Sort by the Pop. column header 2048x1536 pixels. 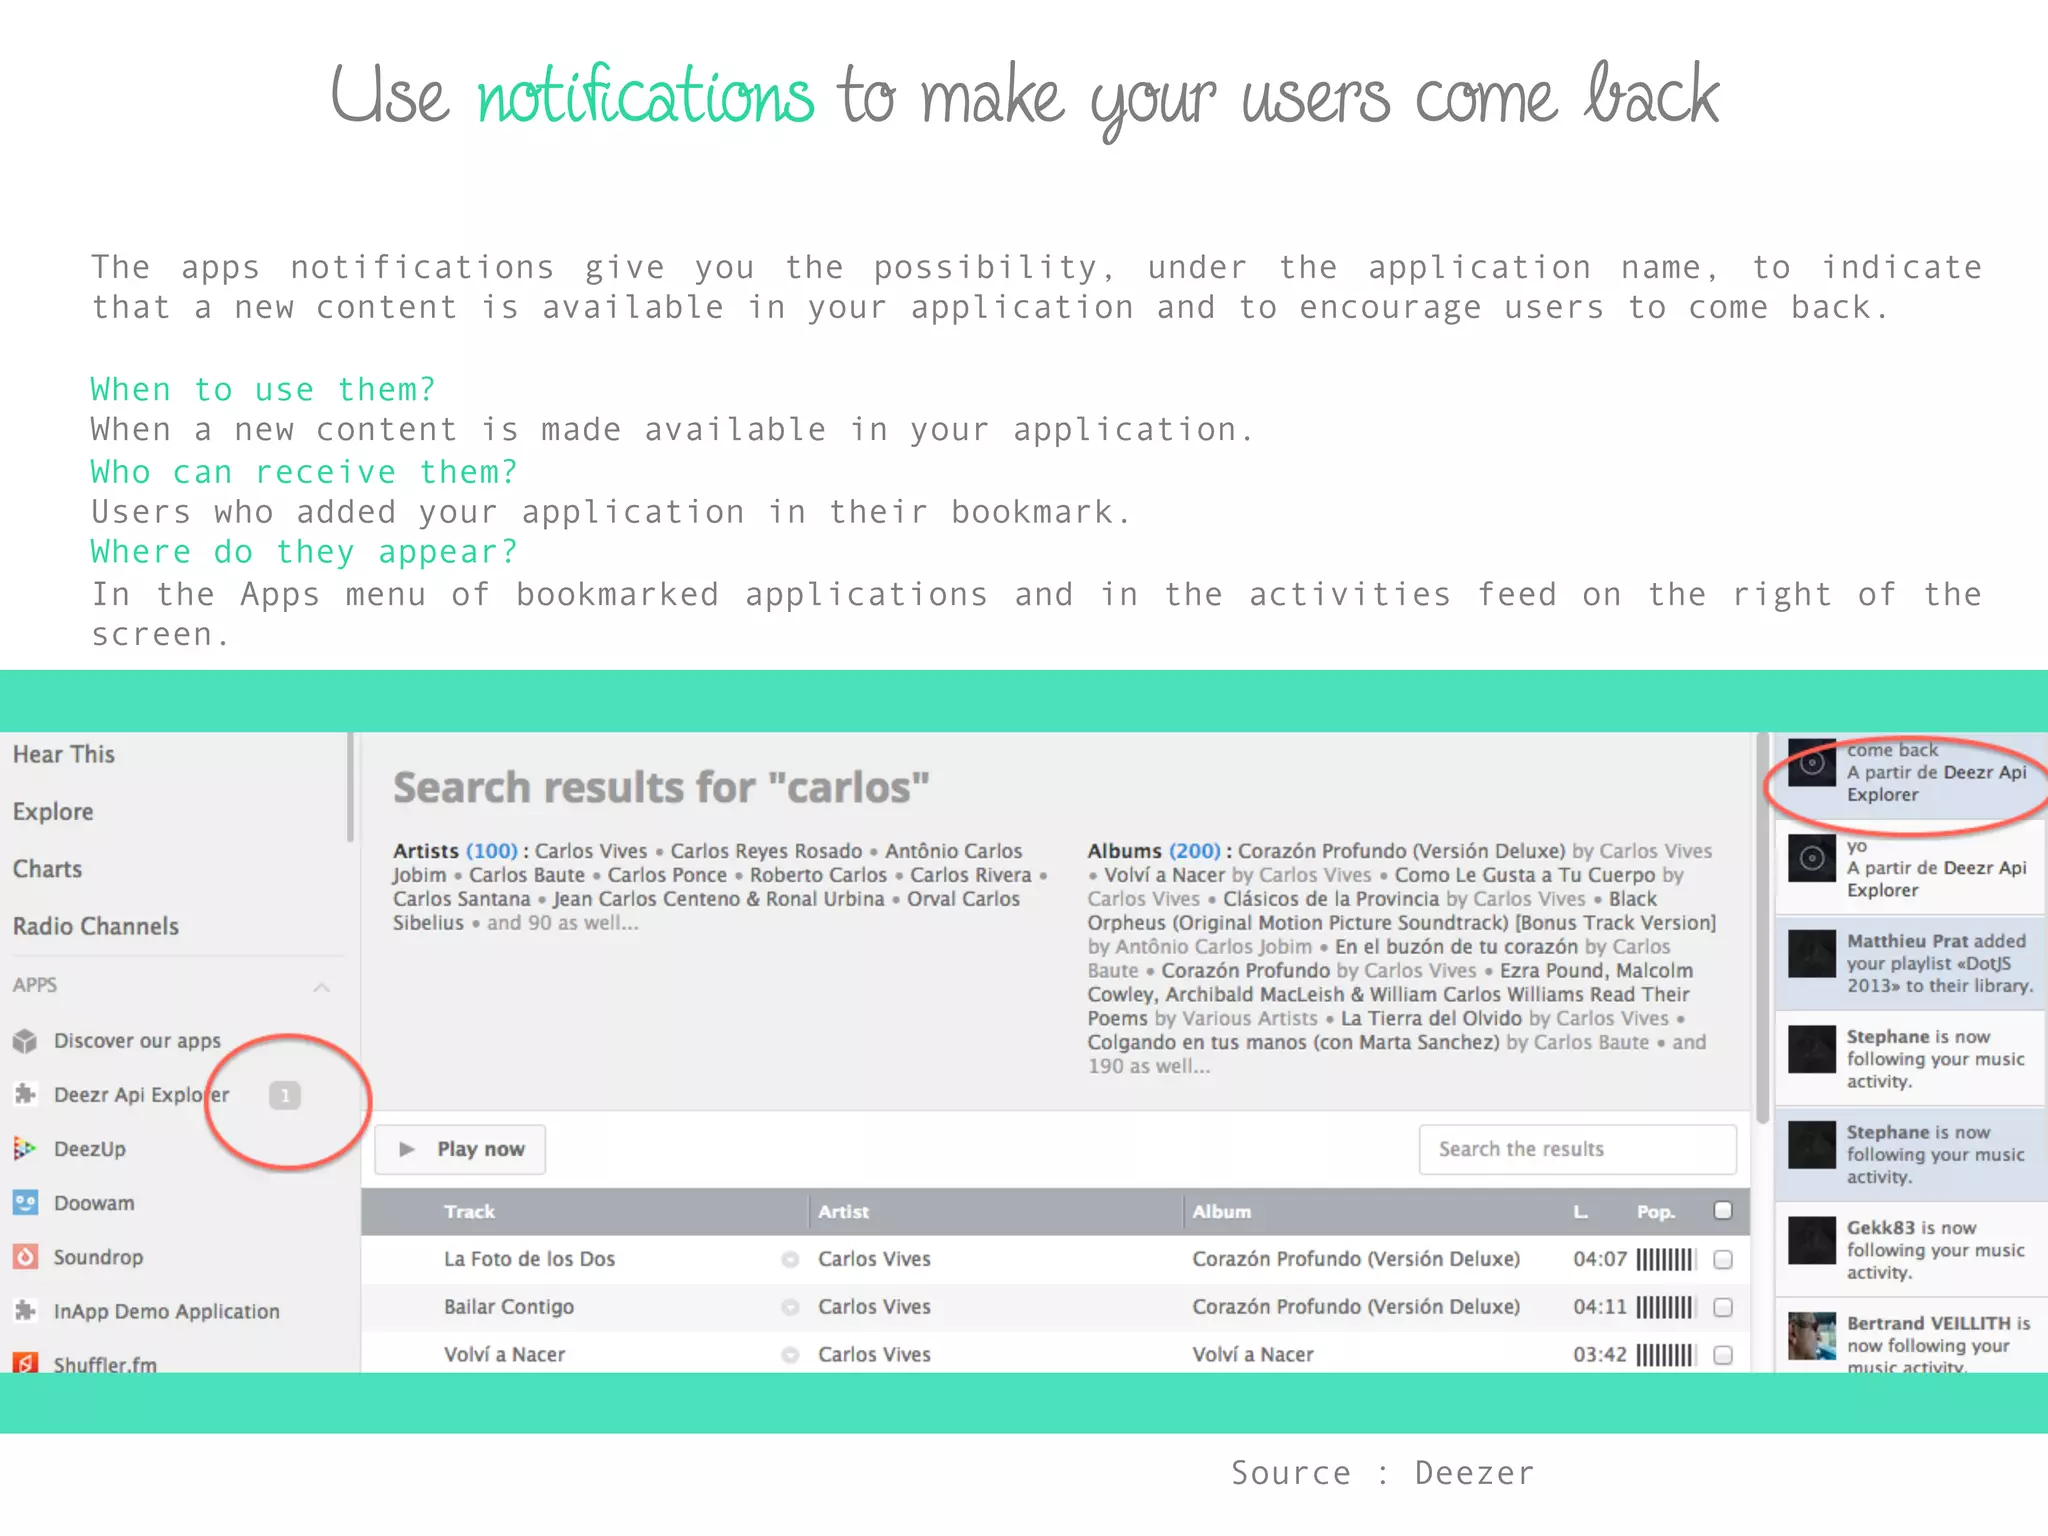[1656, 1212]
